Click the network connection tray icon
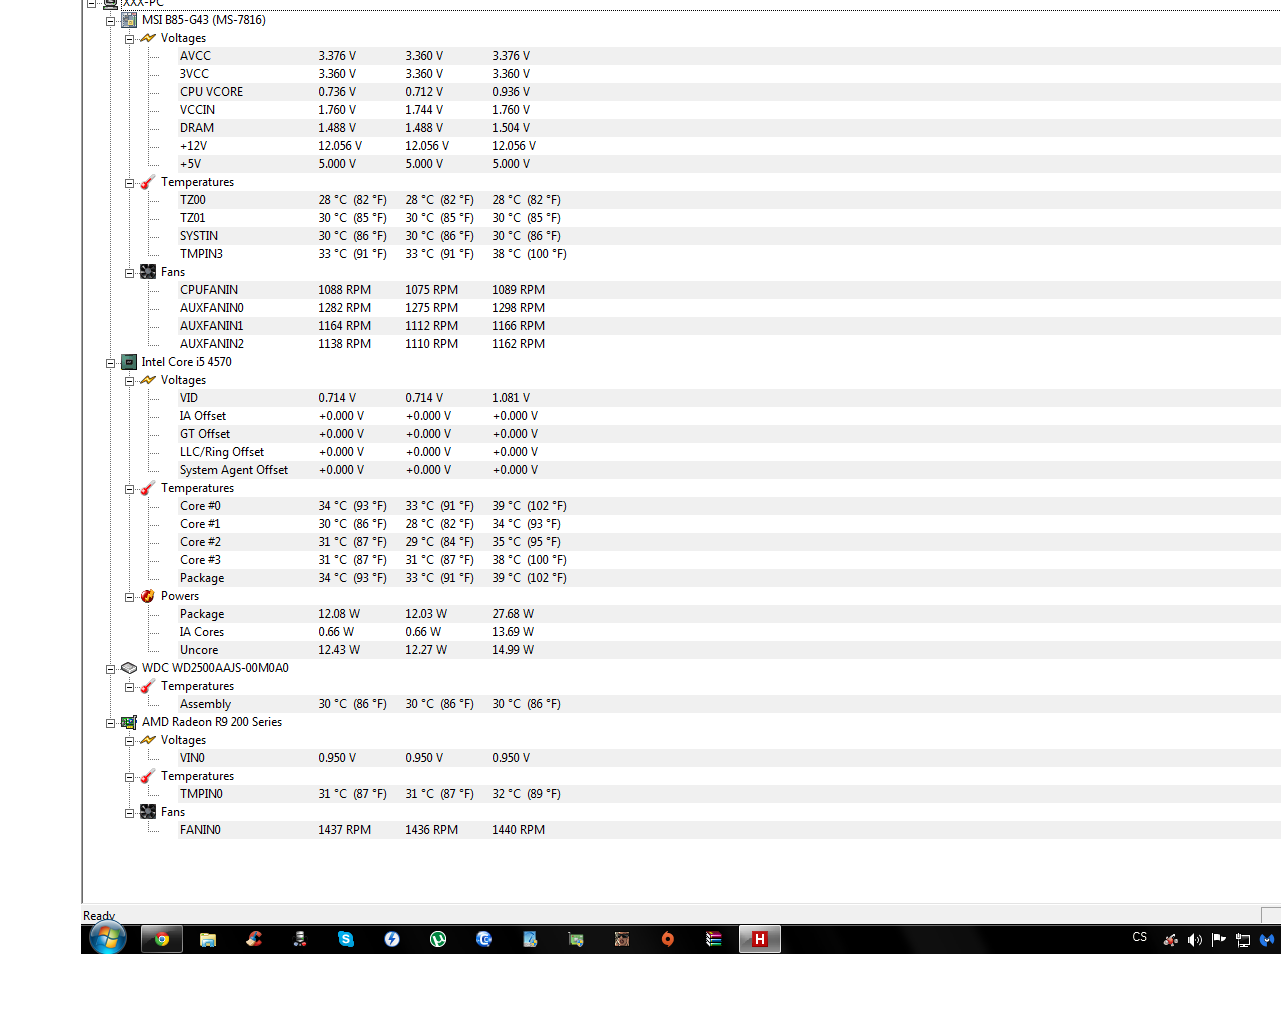 tap(1243, 940)
